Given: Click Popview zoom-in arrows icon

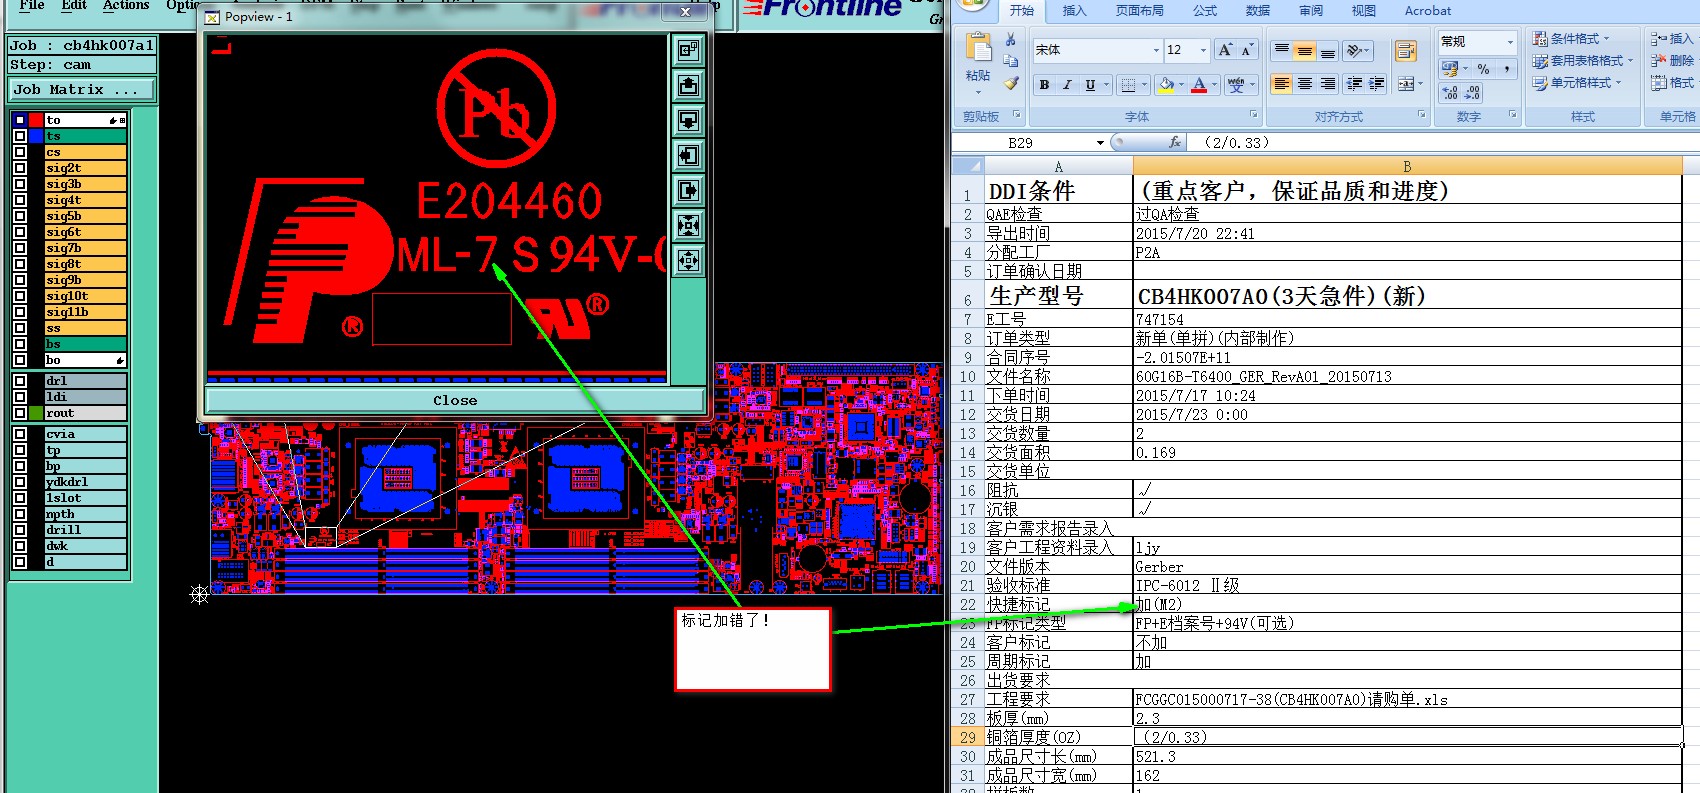Looking at the screenshot, I should (x=688, y=225).
